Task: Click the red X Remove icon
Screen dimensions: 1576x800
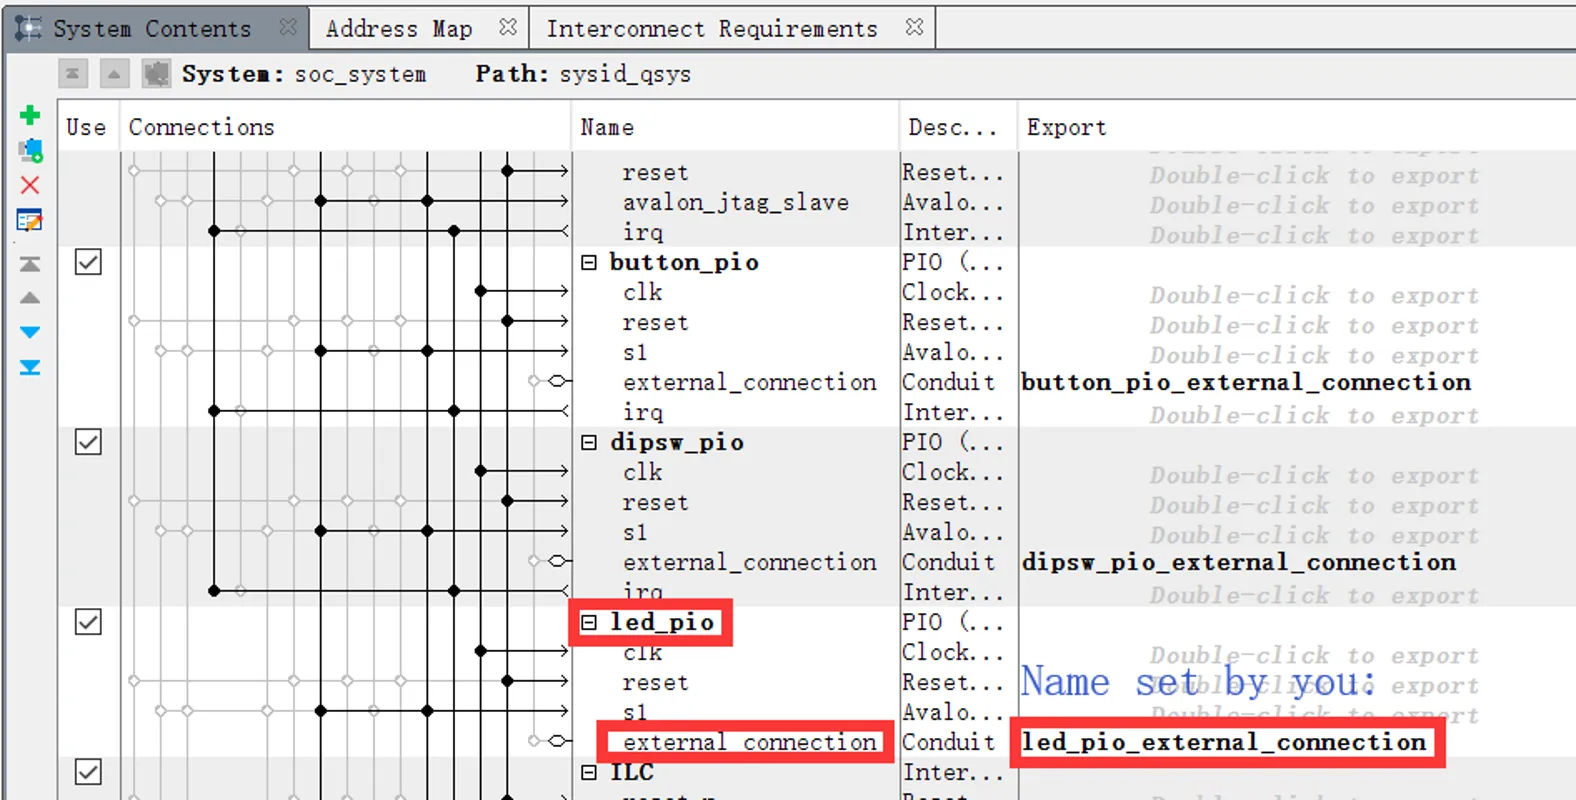Action: [30, 185]
